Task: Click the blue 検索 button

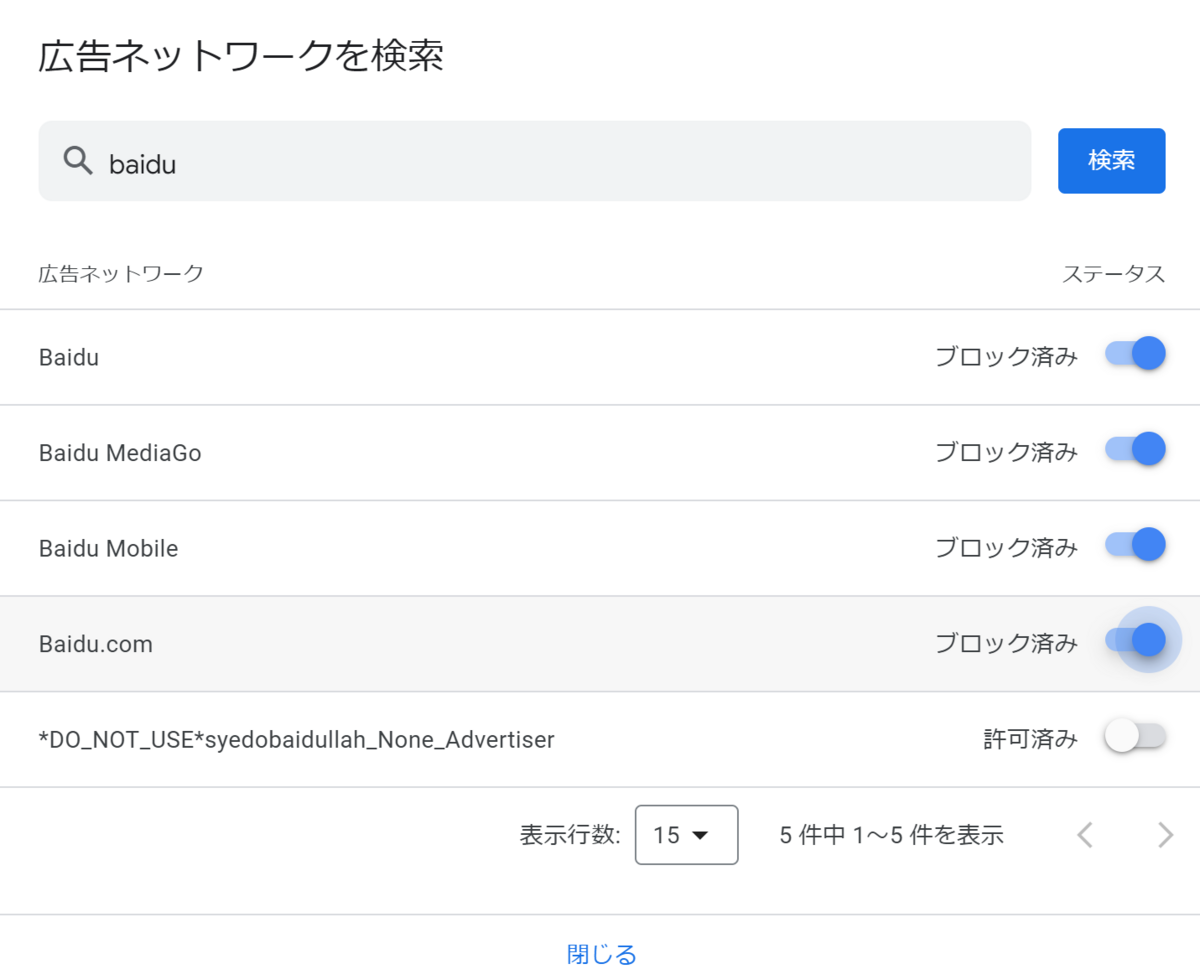Action: (x=1111, y=160)
